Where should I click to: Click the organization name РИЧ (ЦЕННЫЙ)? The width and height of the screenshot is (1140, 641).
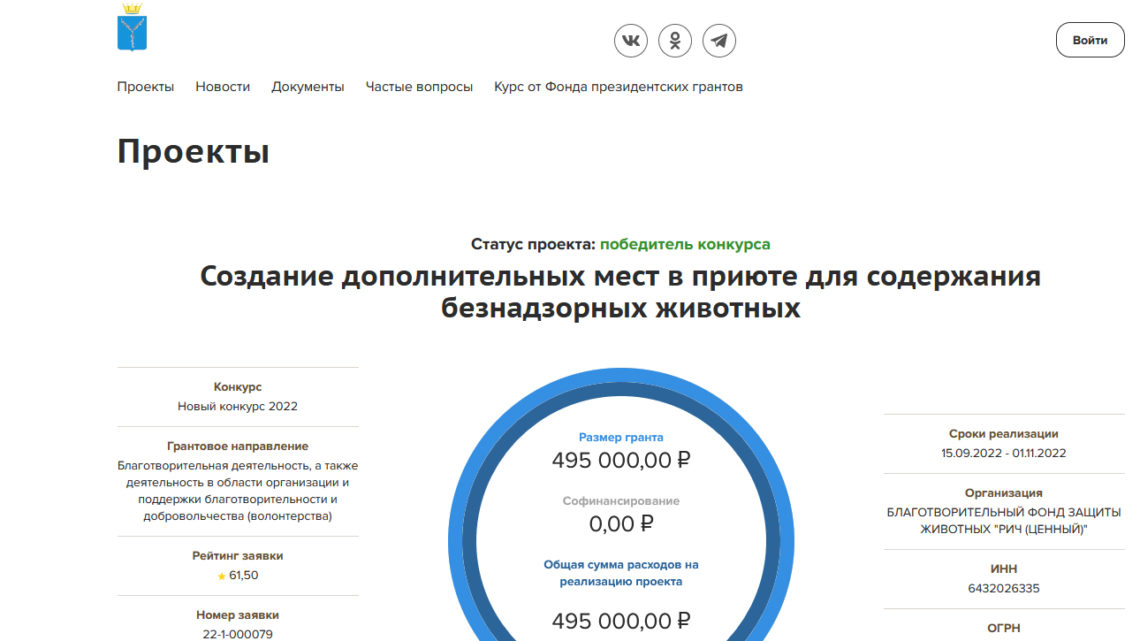[1003, 520]
